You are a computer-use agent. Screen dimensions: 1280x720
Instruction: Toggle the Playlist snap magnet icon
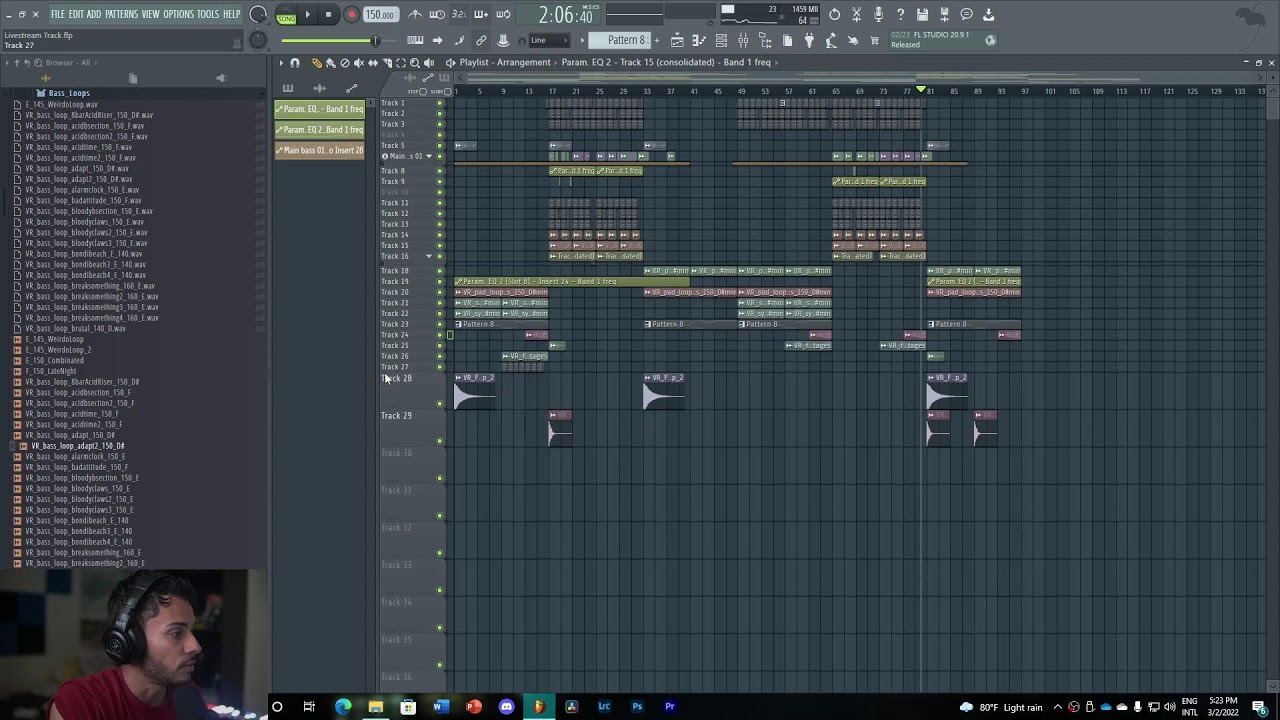pos(295,63)
